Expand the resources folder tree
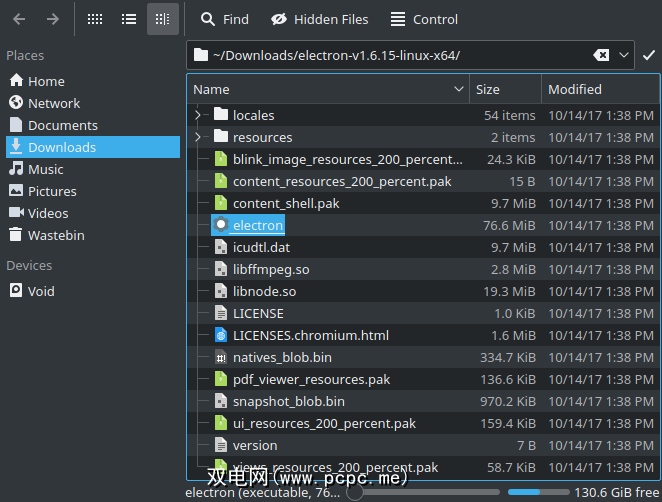This screenshot has height=502, width=662. (x=198, y=137)
